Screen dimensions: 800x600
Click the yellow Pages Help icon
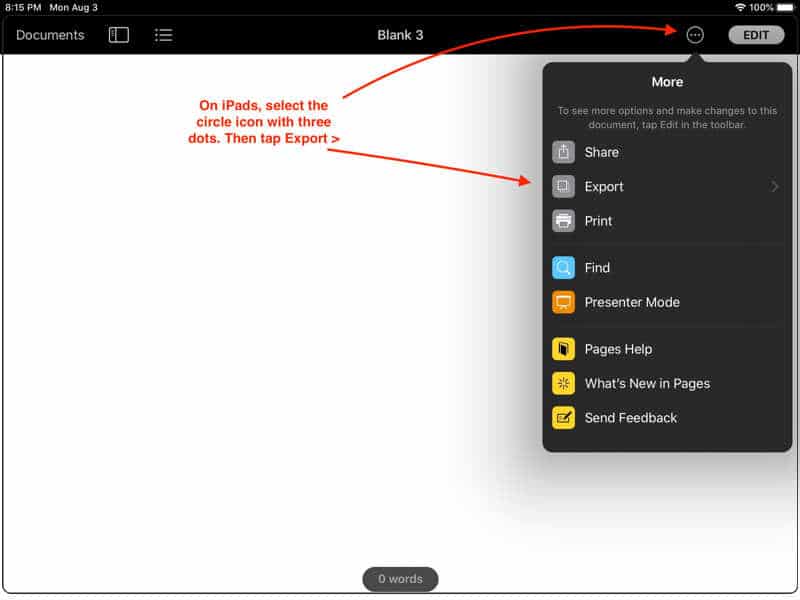pyautogui.click(x=563, y=349)
